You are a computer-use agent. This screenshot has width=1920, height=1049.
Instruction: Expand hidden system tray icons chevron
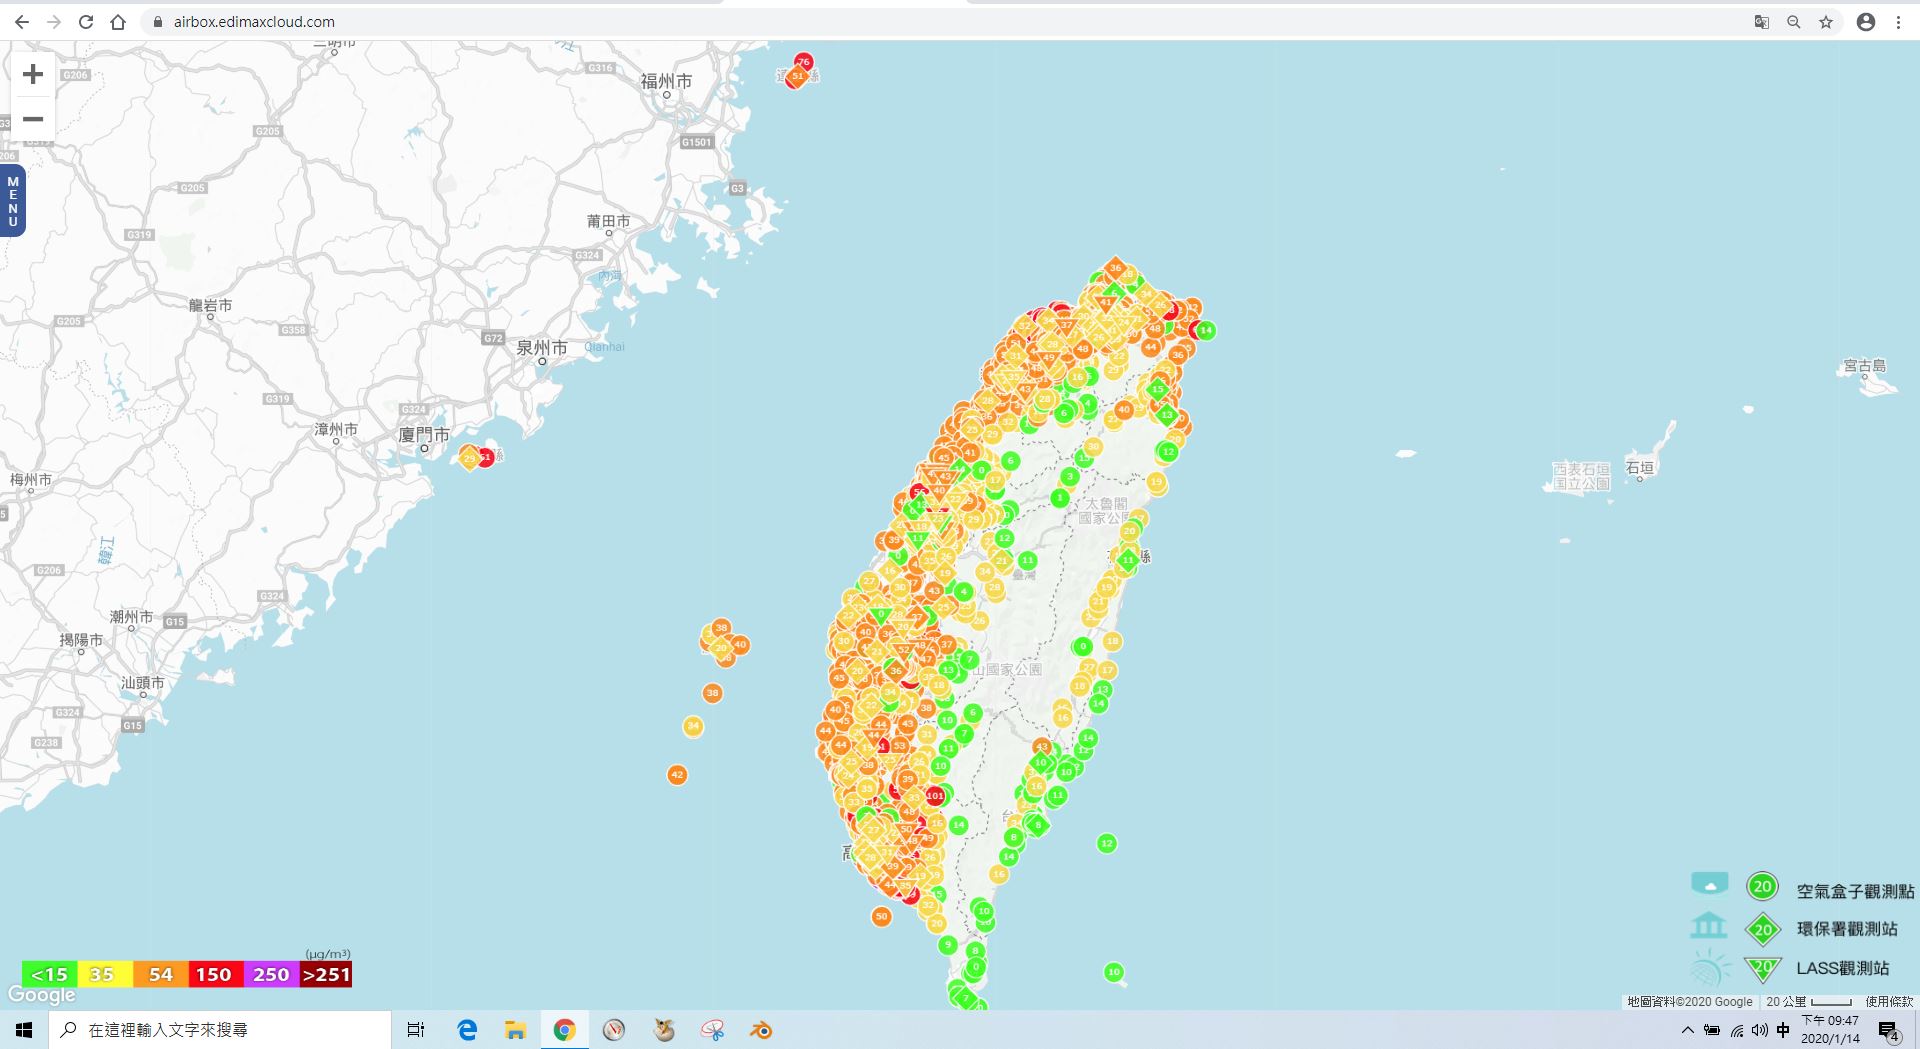click(1688, 1030)
